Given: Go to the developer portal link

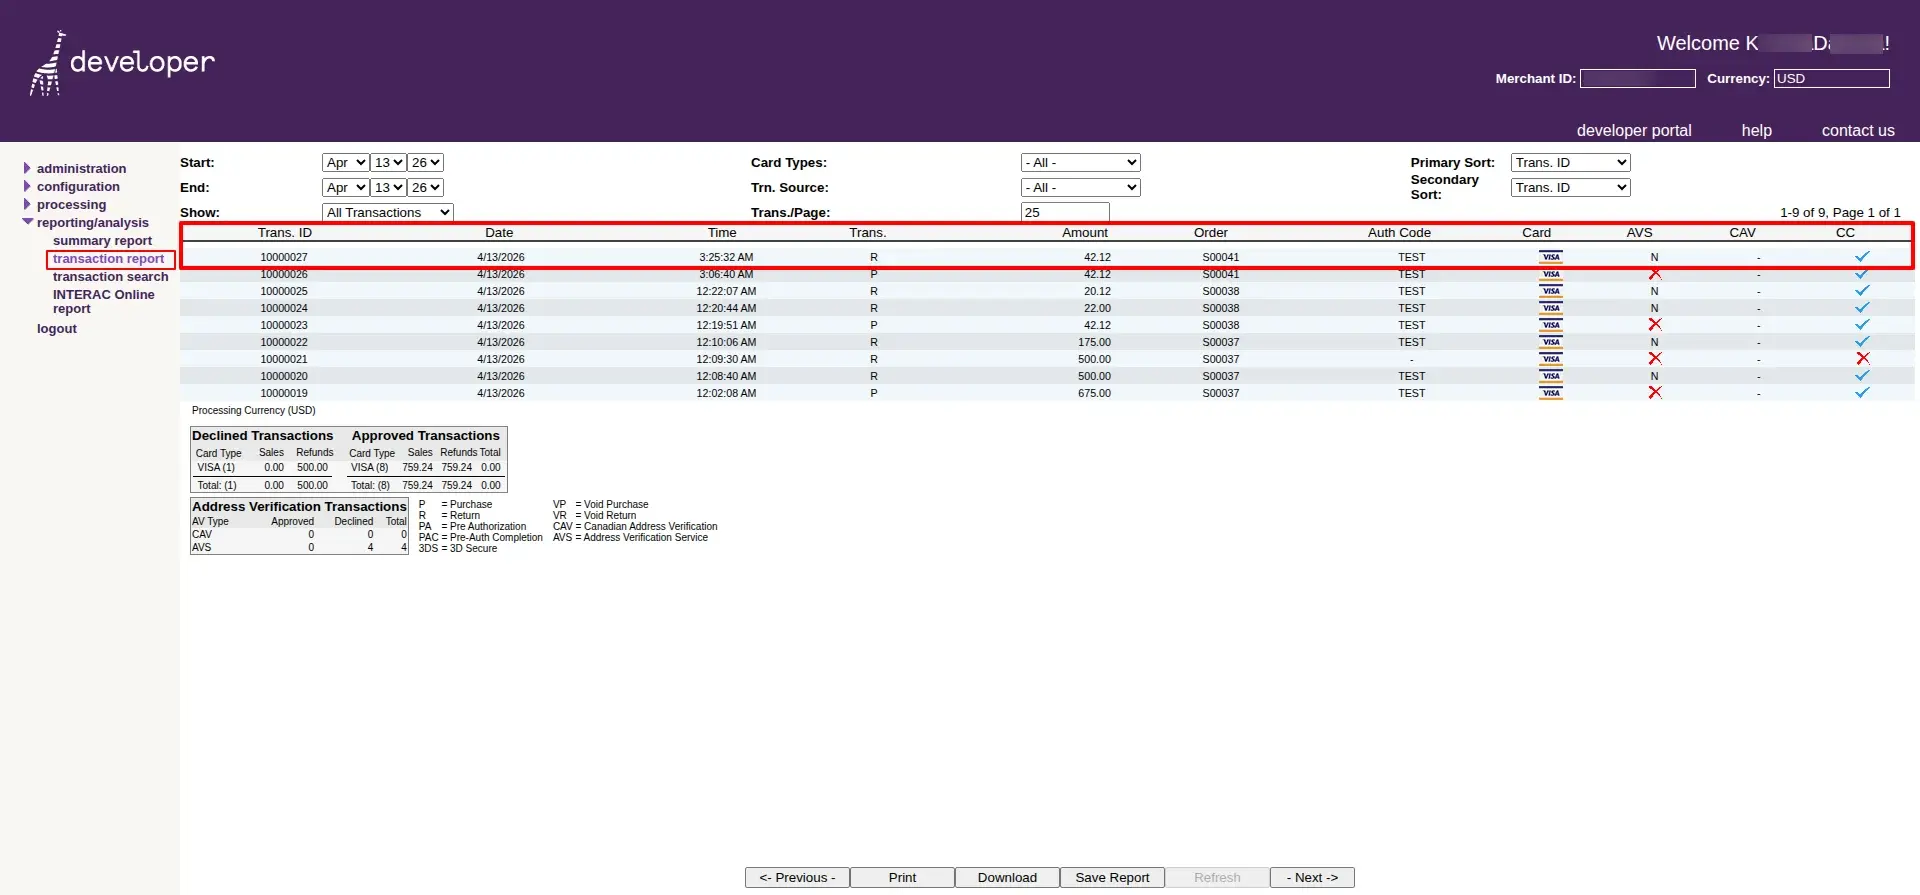Looking at the screenshot, I should pyautogui.click(x=1634, y=130).
